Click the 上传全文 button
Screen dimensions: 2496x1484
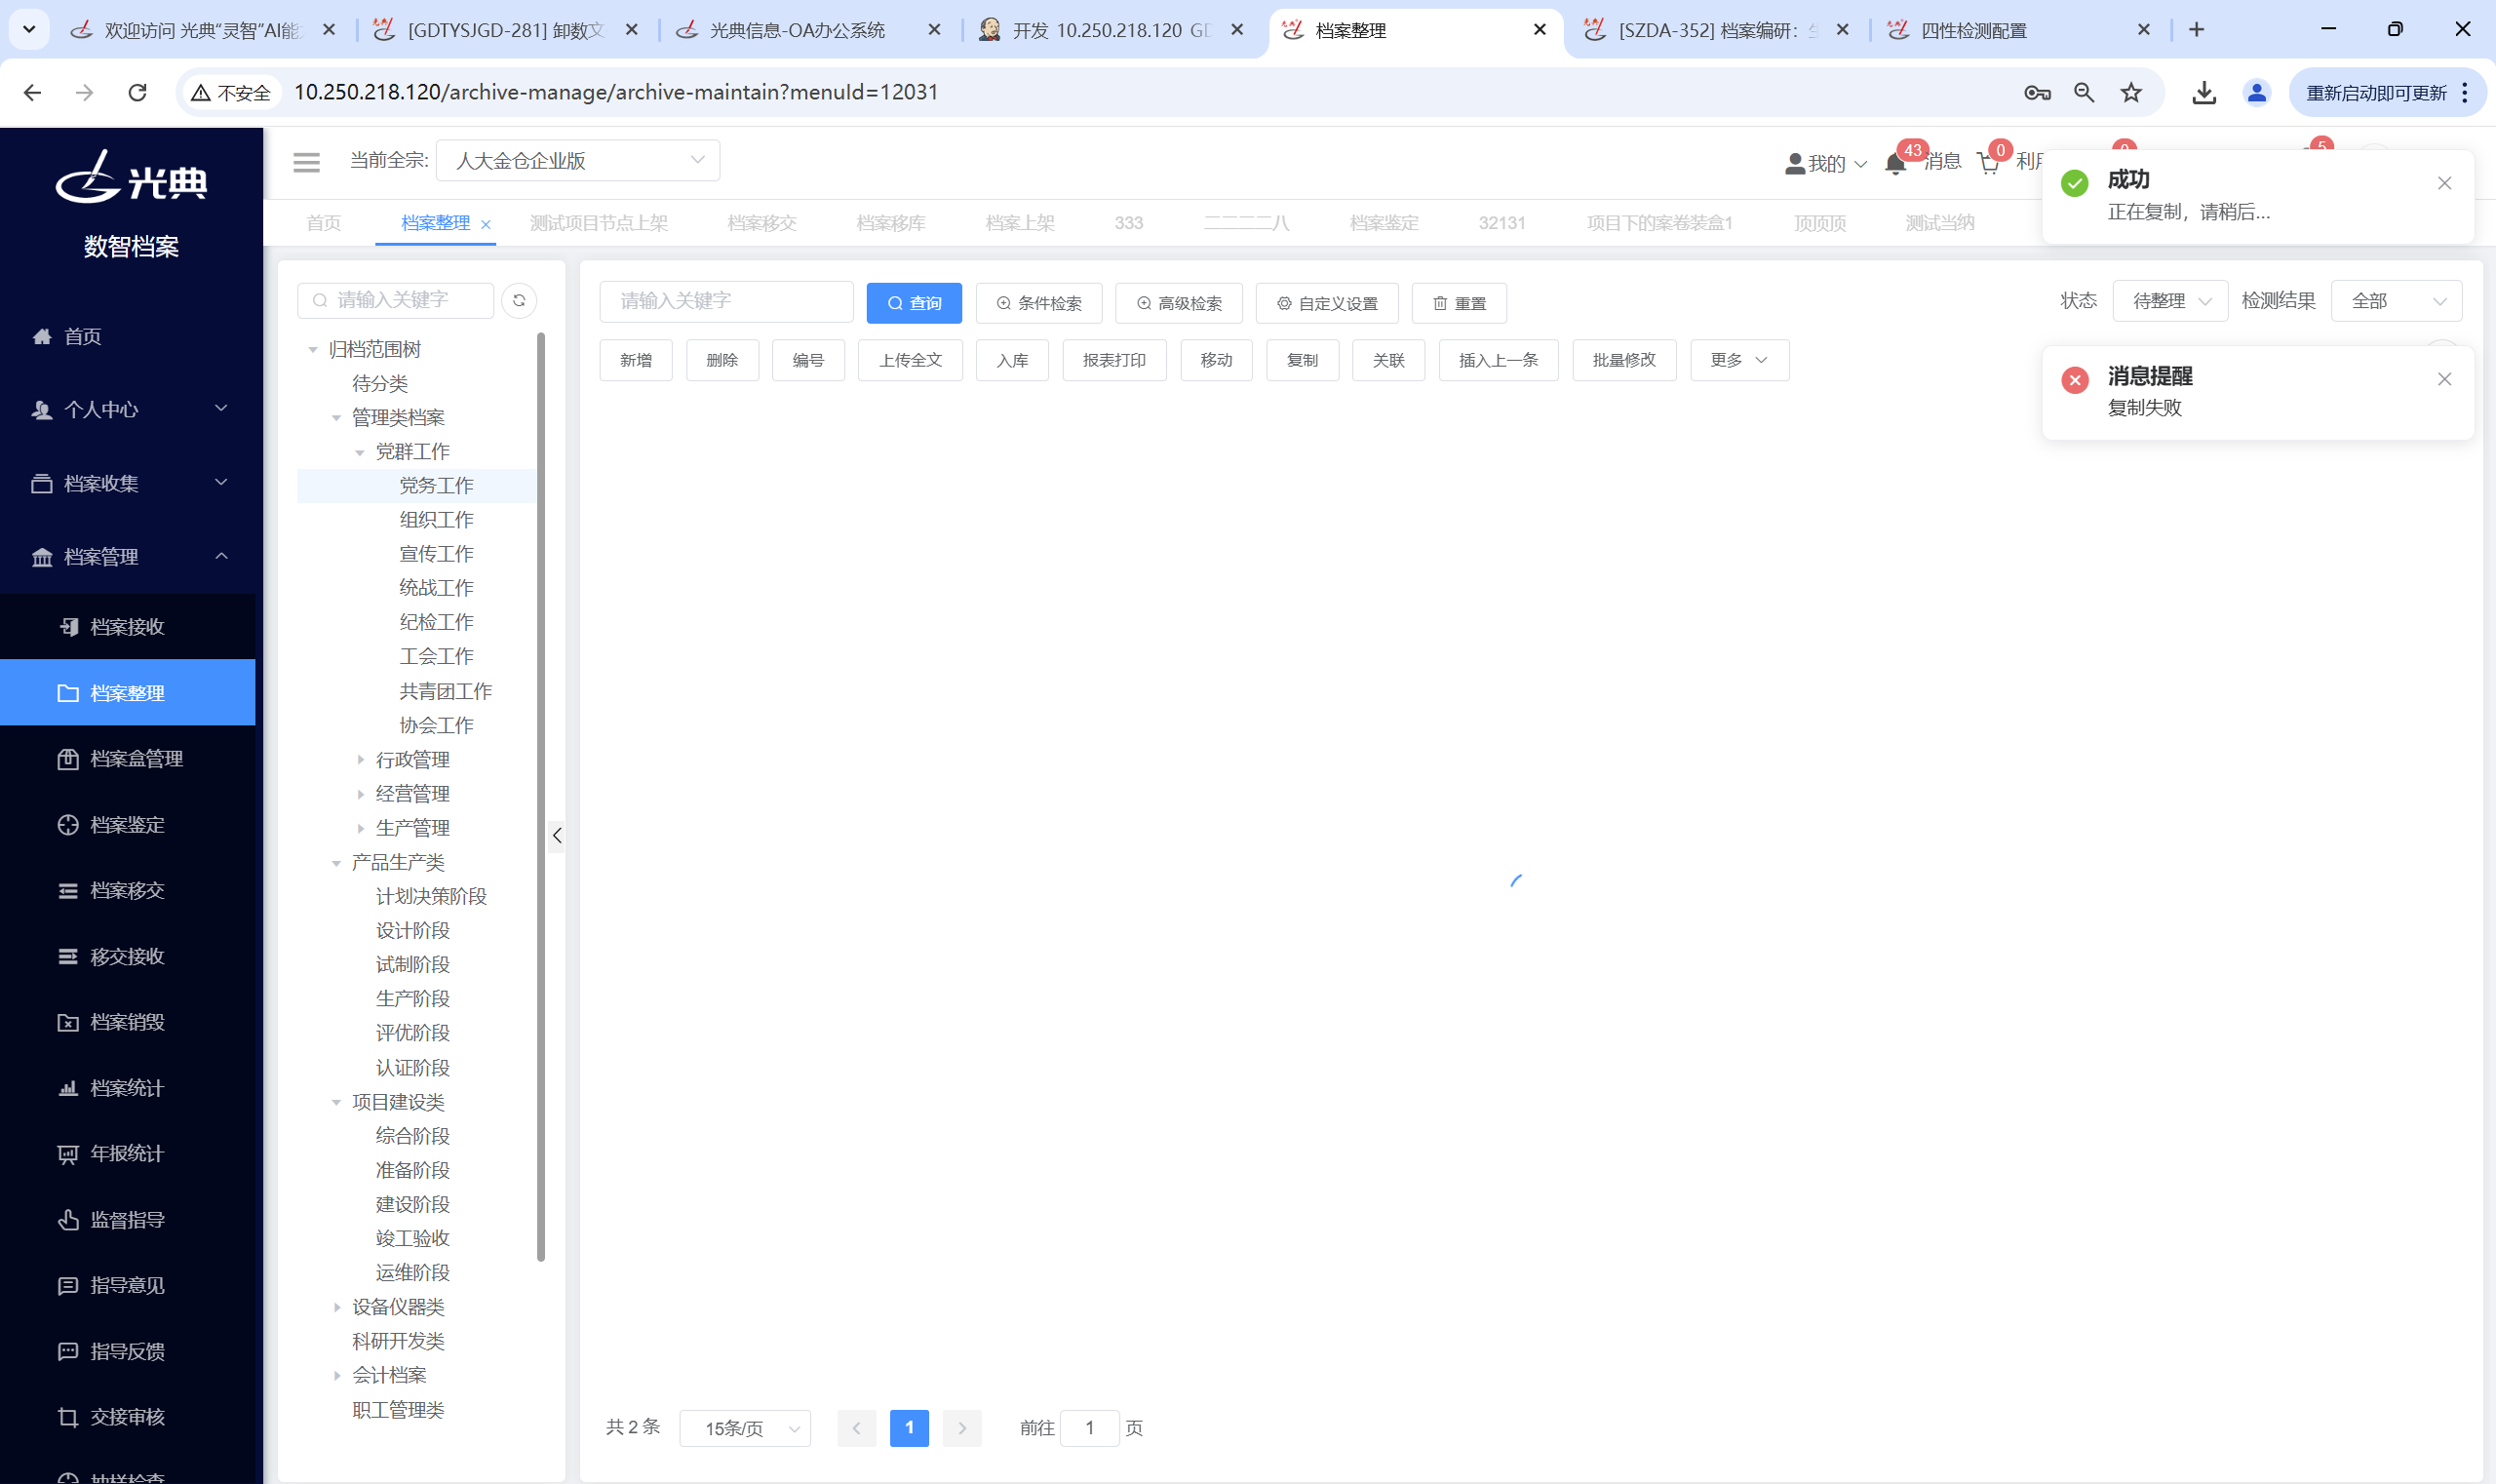[x=910, y=360]
